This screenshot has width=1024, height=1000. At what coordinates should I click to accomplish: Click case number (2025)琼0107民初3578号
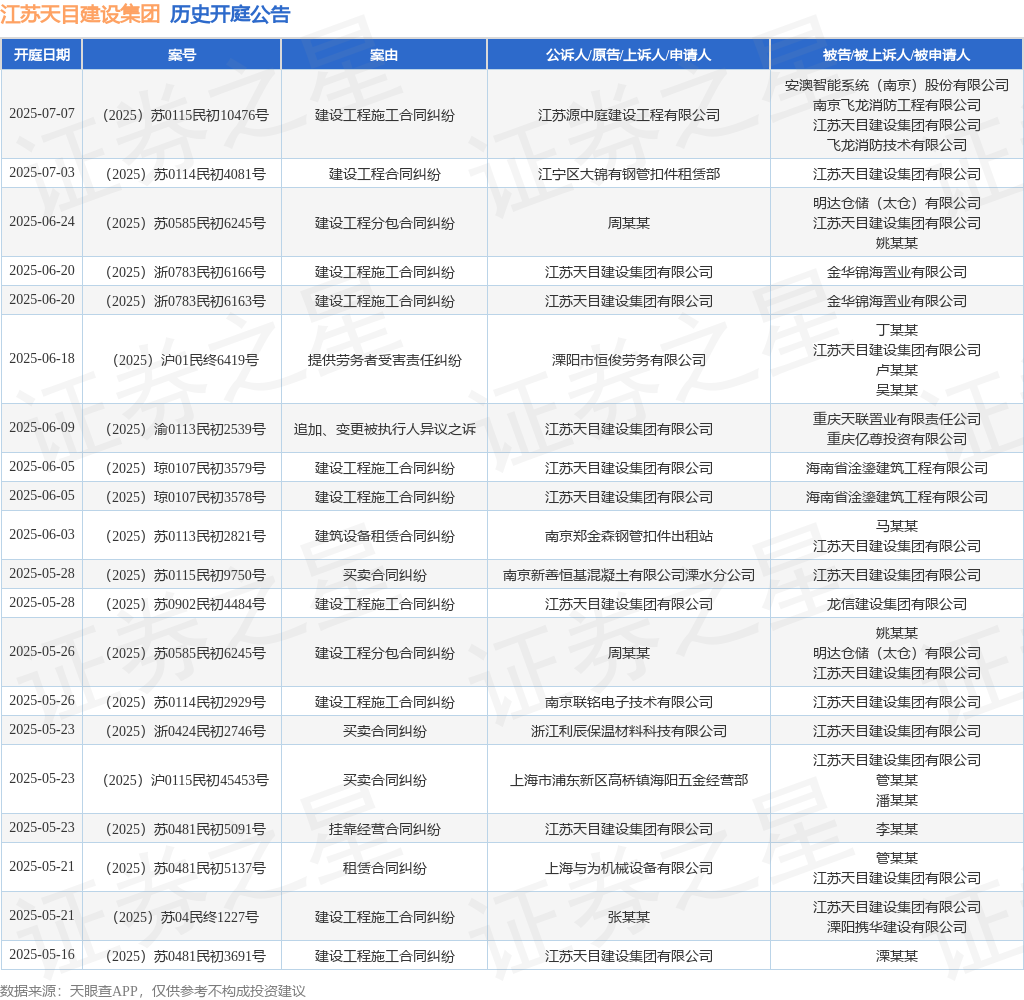click(185, 497)
